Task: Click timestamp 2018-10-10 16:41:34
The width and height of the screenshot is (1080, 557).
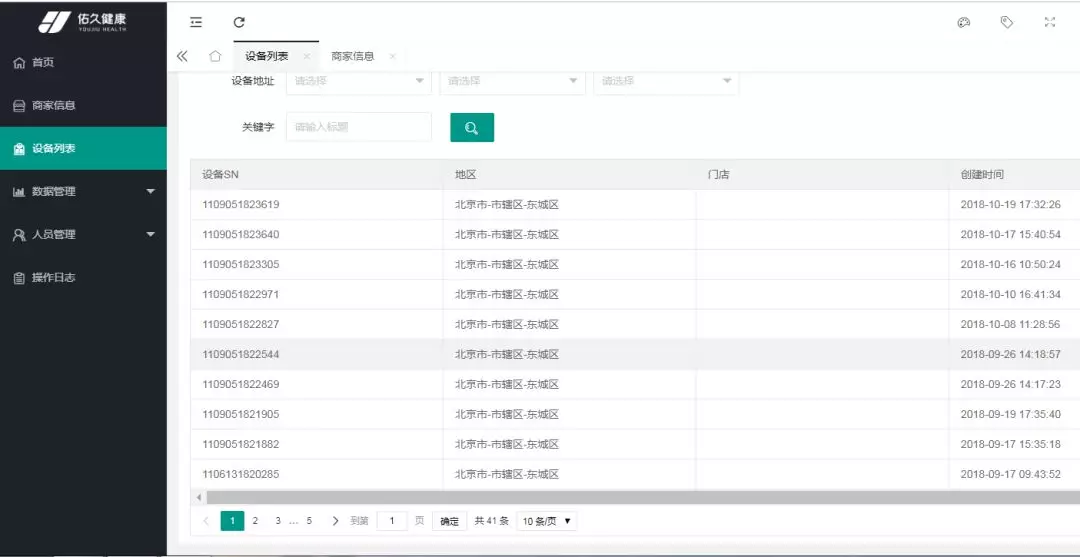Action: click(1010, 295)
